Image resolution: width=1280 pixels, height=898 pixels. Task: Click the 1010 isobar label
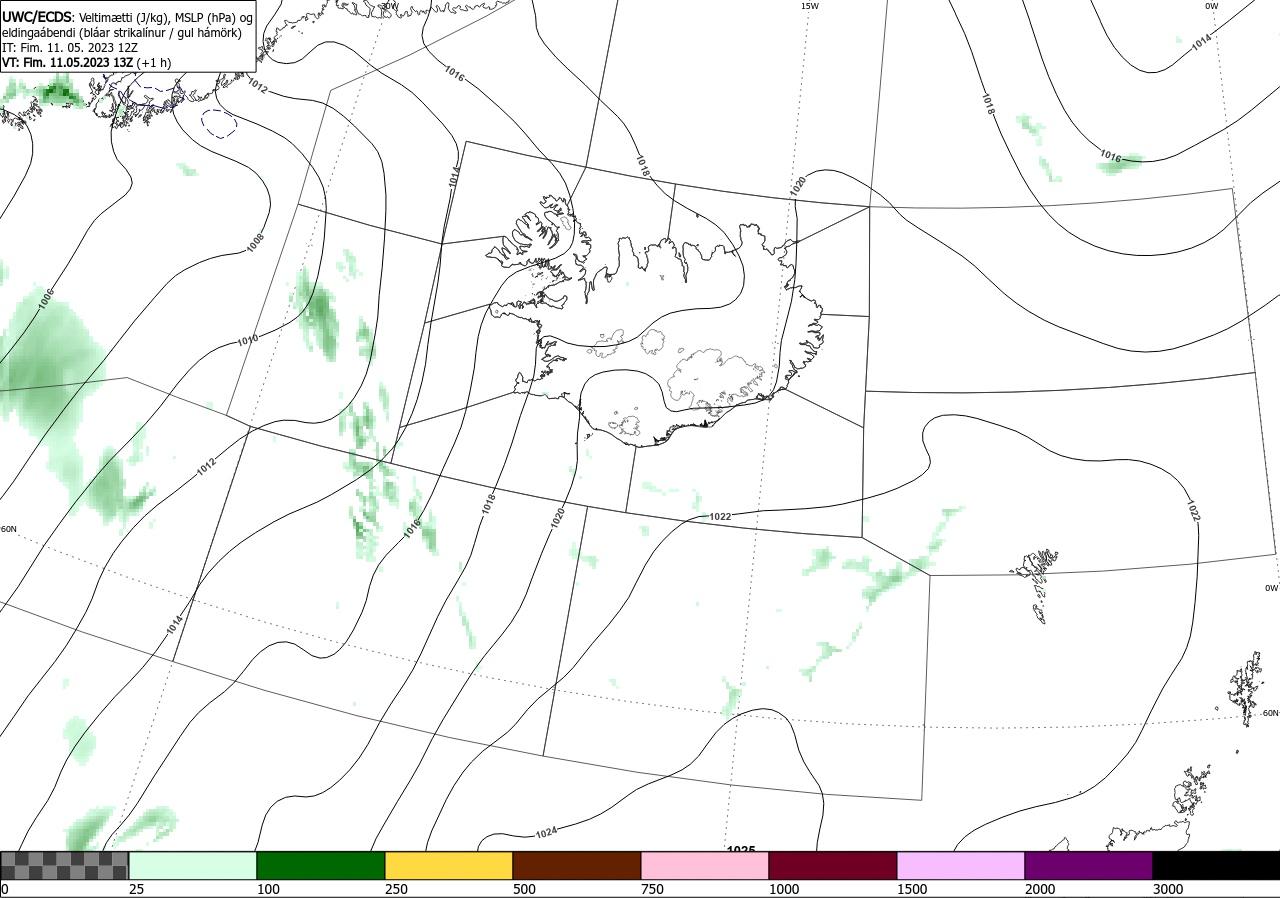coord(248,340)
